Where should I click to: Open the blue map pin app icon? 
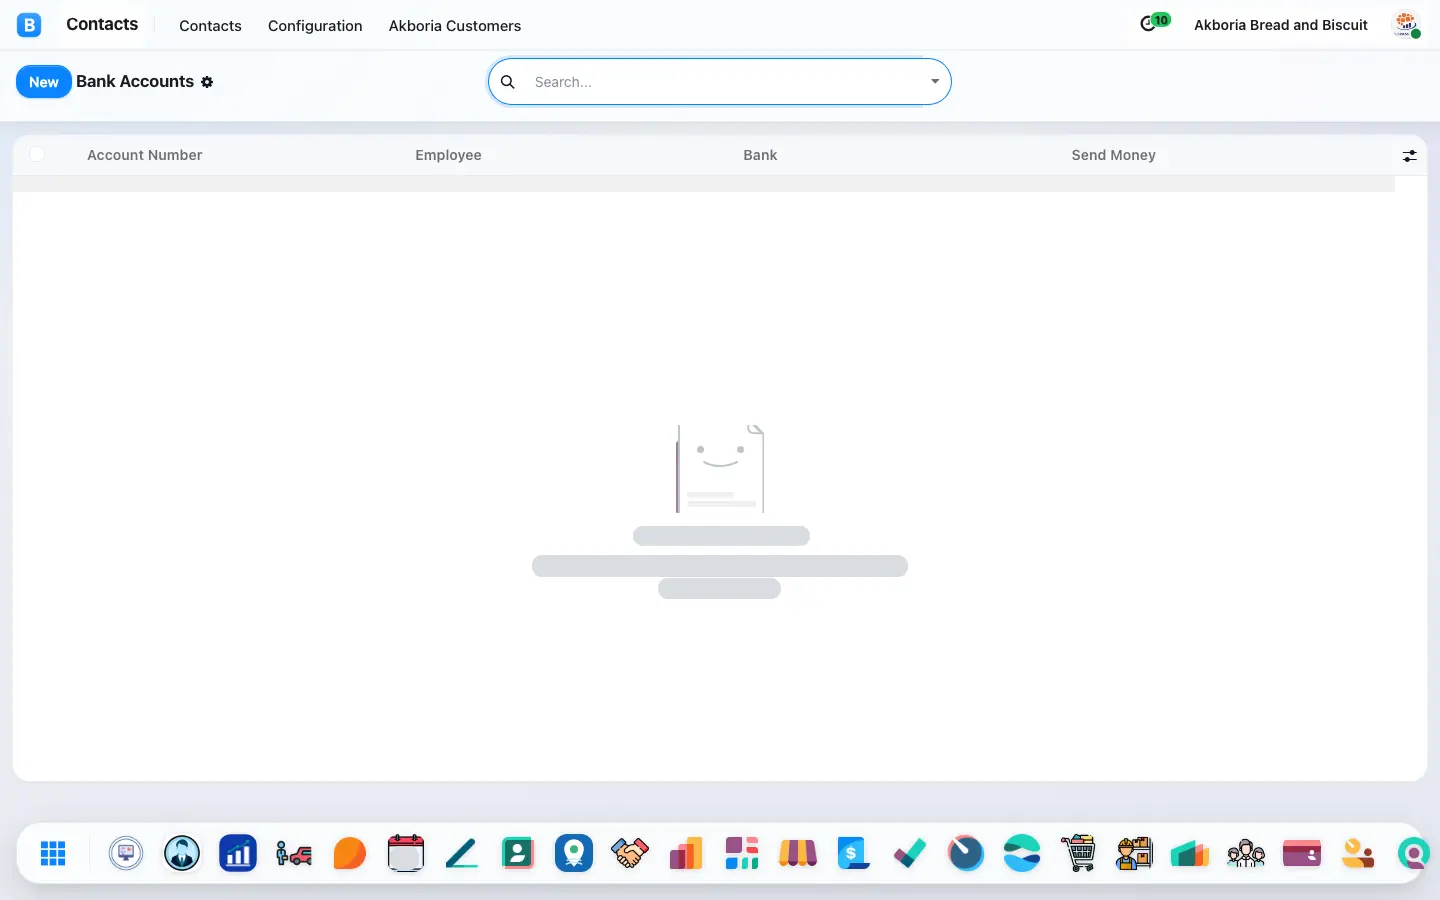(574, 853)
